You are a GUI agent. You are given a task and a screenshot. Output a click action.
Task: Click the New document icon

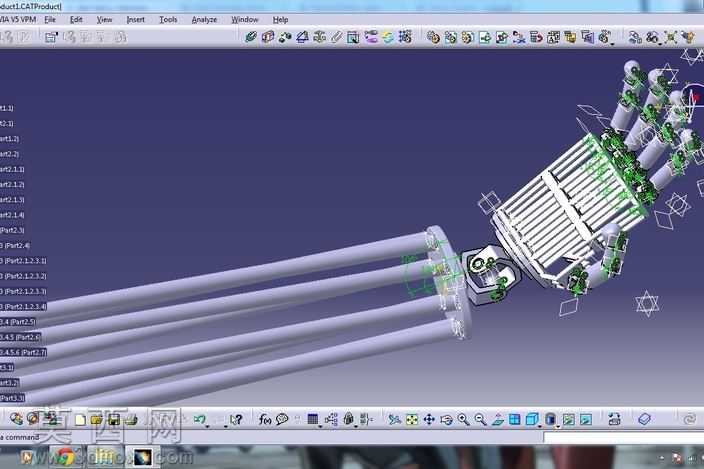[x=80, y=419]
